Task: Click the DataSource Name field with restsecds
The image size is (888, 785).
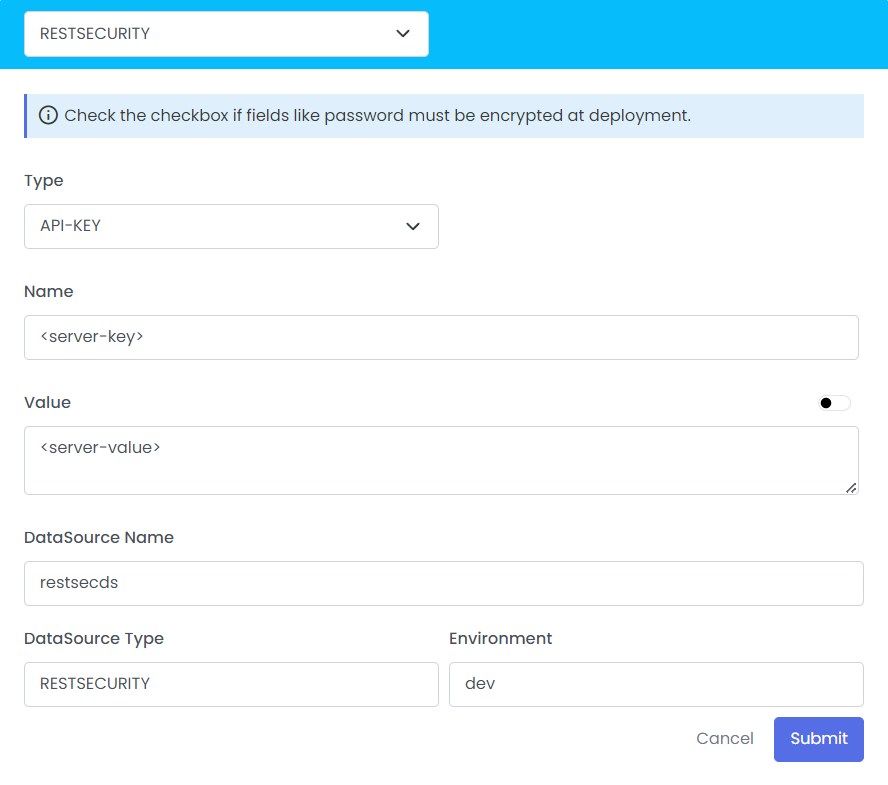Action: (443, 583)
